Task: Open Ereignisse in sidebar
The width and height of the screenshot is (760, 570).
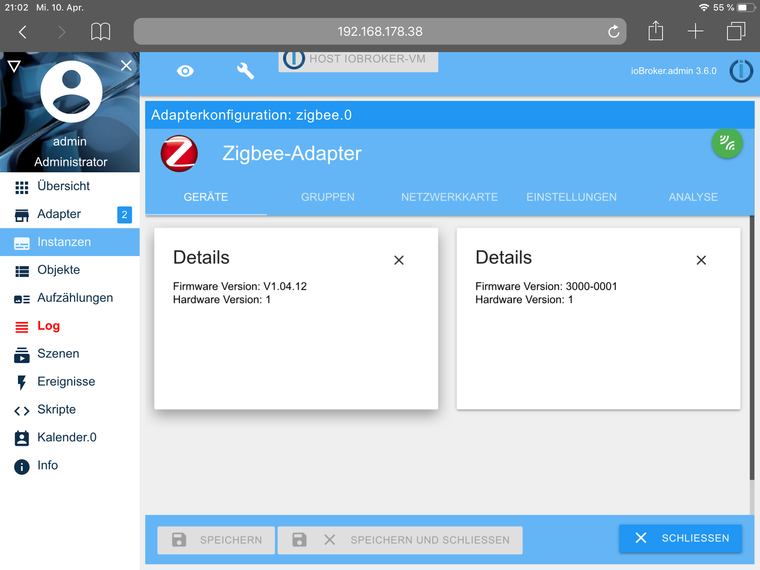Action: point(70,382)
